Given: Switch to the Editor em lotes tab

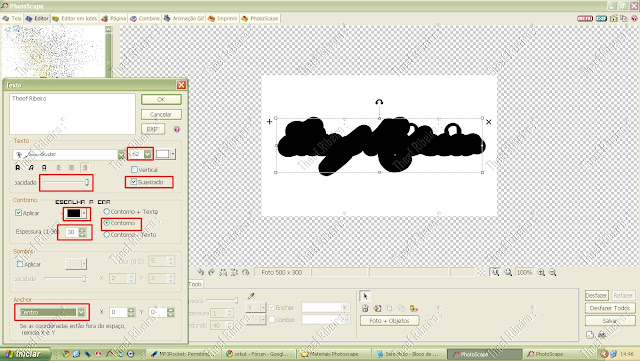Looking at the screenshot, I should pyautogui.click(x=75, y=18).
